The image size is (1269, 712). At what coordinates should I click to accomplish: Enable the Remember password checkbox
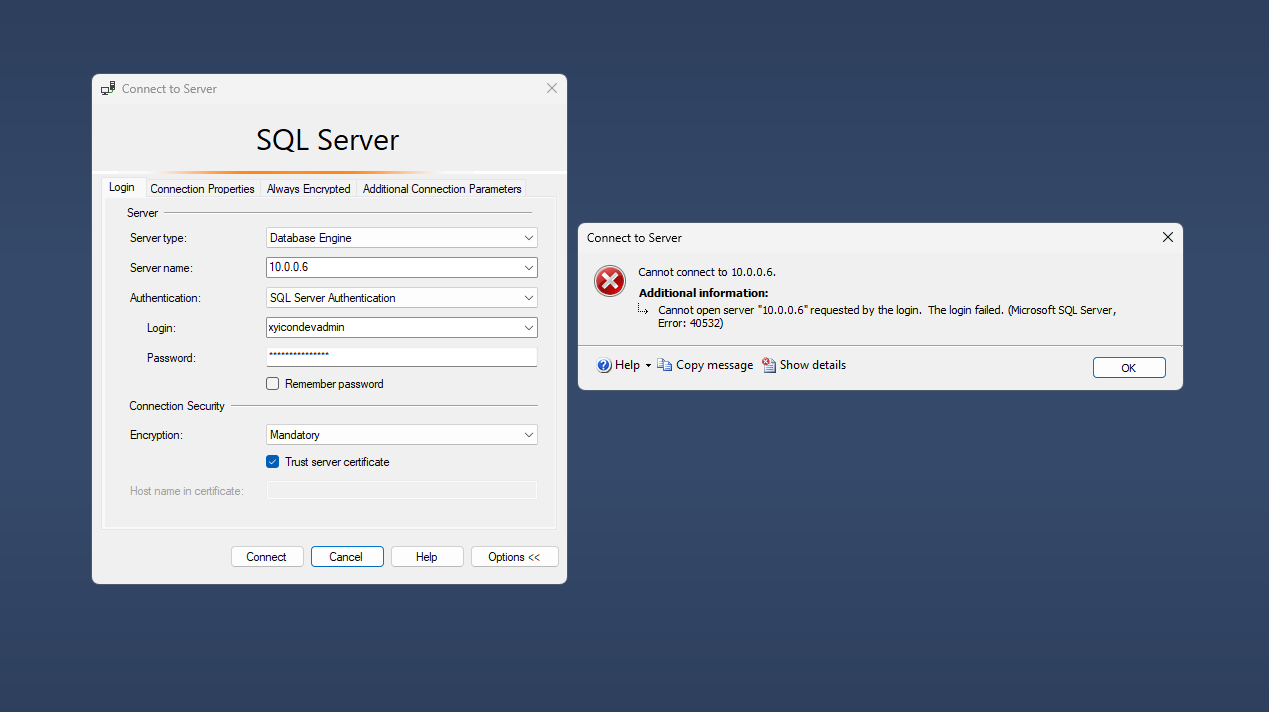click(272, 384)
